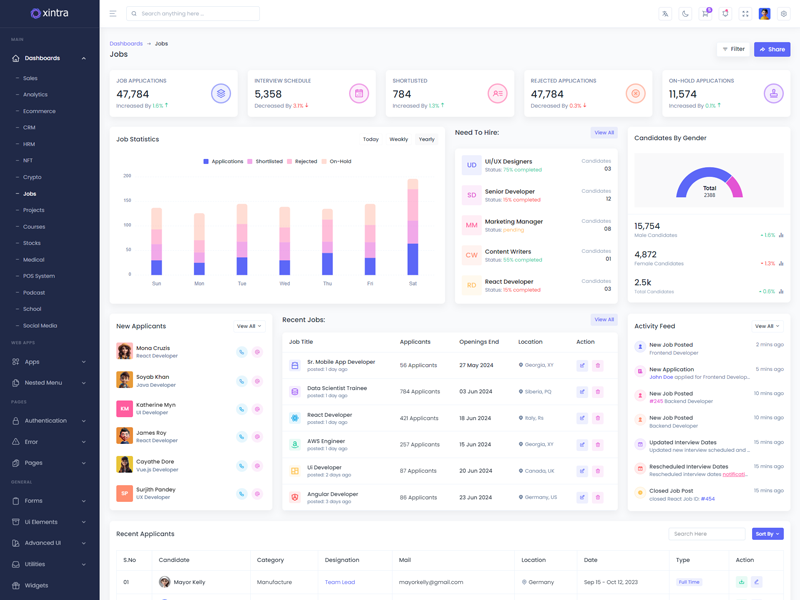
Task: Enter fullscreen using the header icon
Action: point(745,14)
